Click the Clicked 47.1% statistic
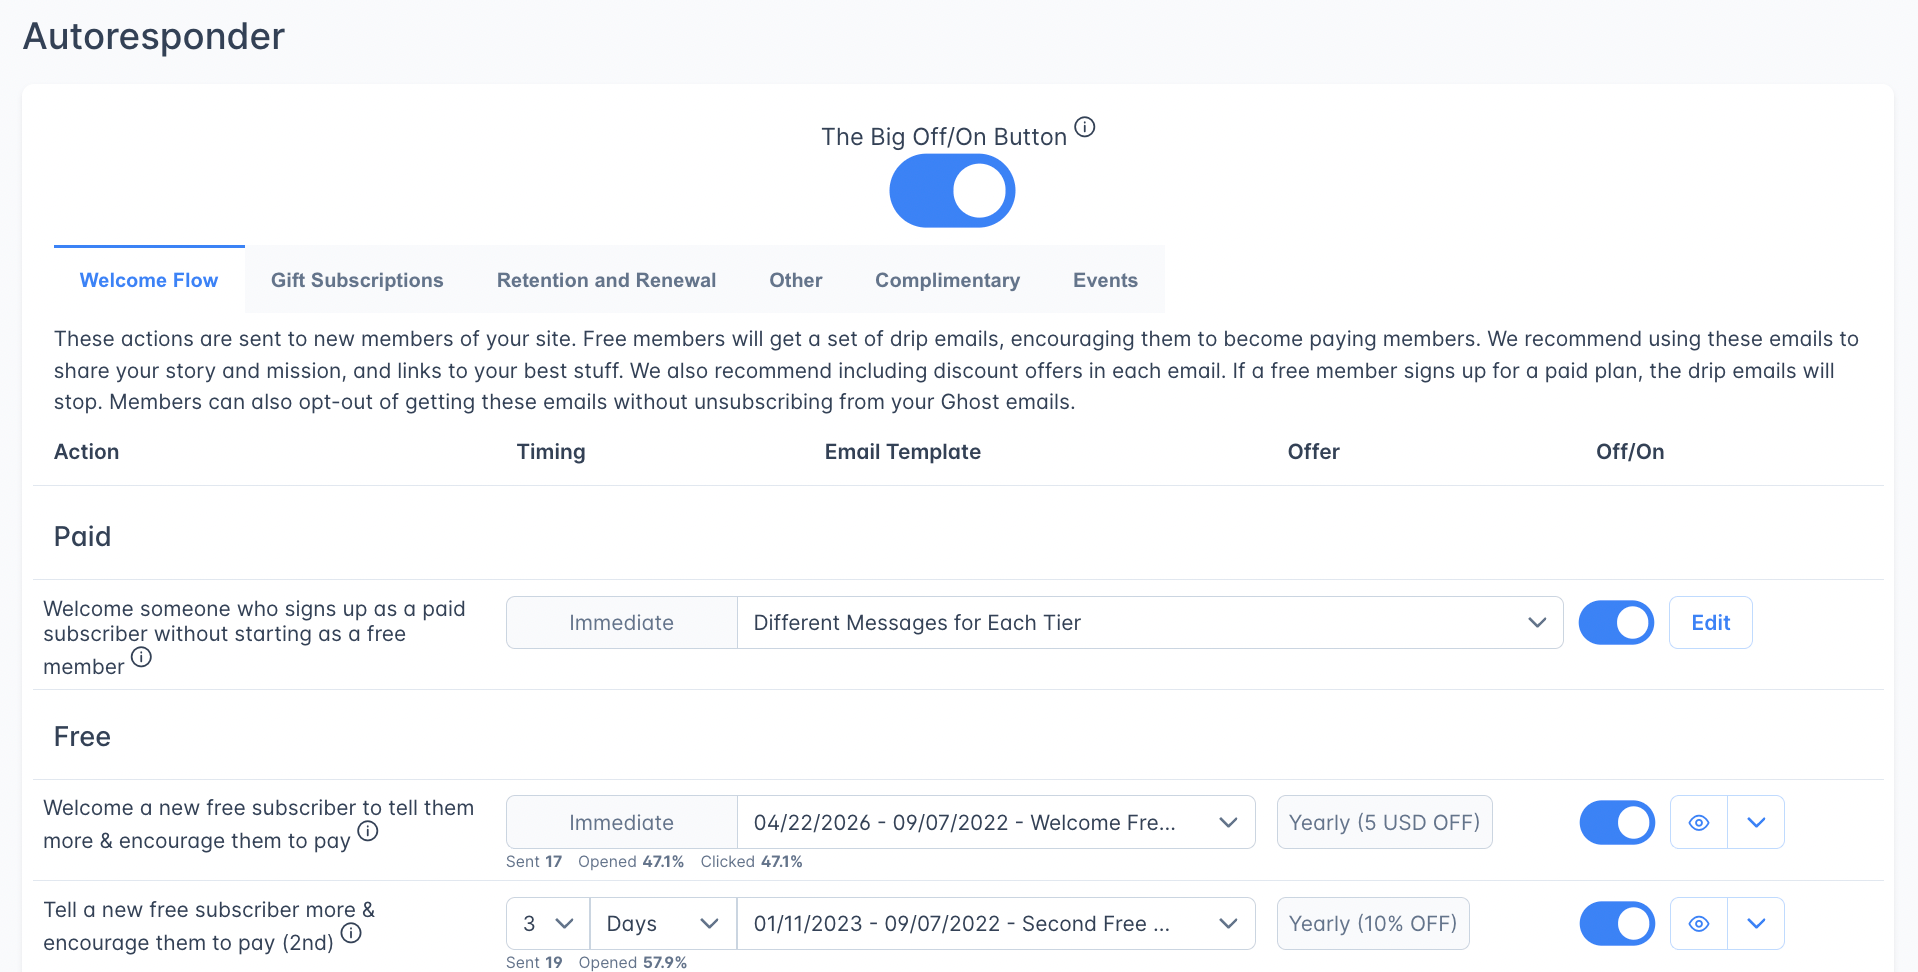 click(751, 861)
